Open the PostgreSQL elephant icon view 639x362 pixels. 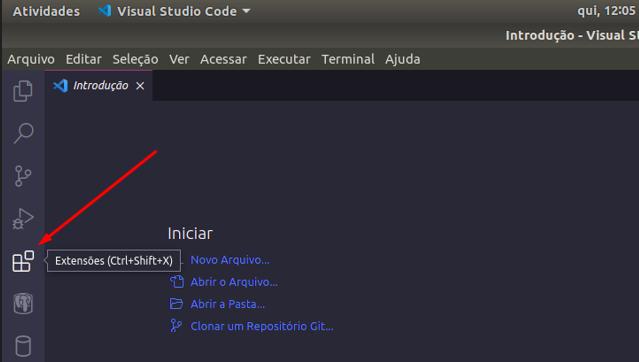point(23,304)
